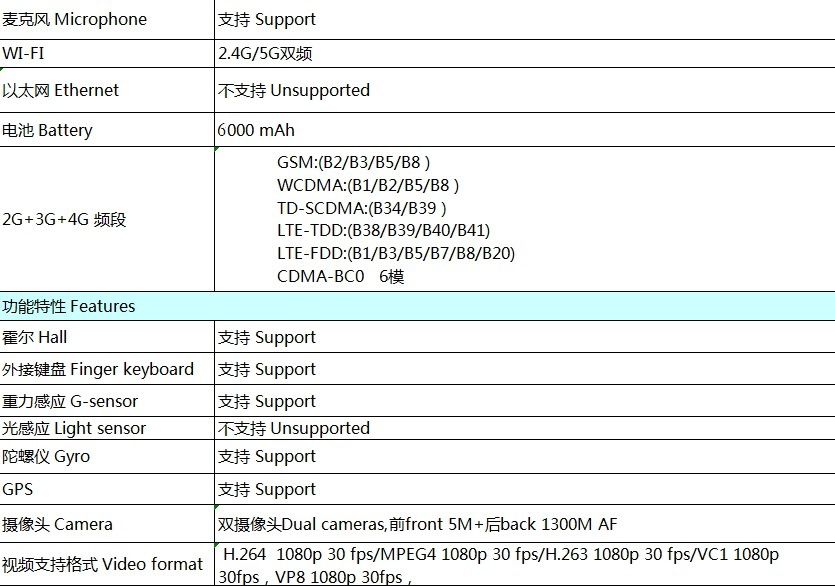Select the WI-FI row label cell
835x586 pixels.
coord(24,54)
